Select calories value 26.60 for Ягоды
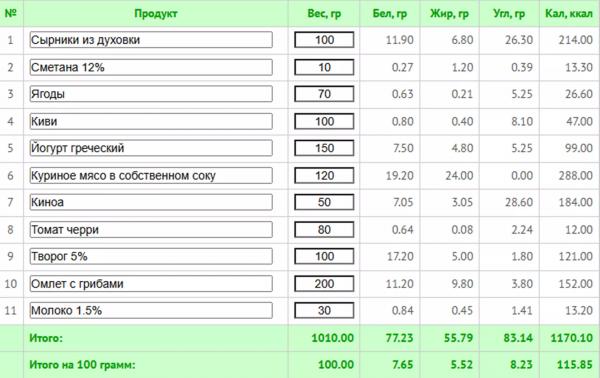Viewport: 600px width, 378px height. point(579,94)
